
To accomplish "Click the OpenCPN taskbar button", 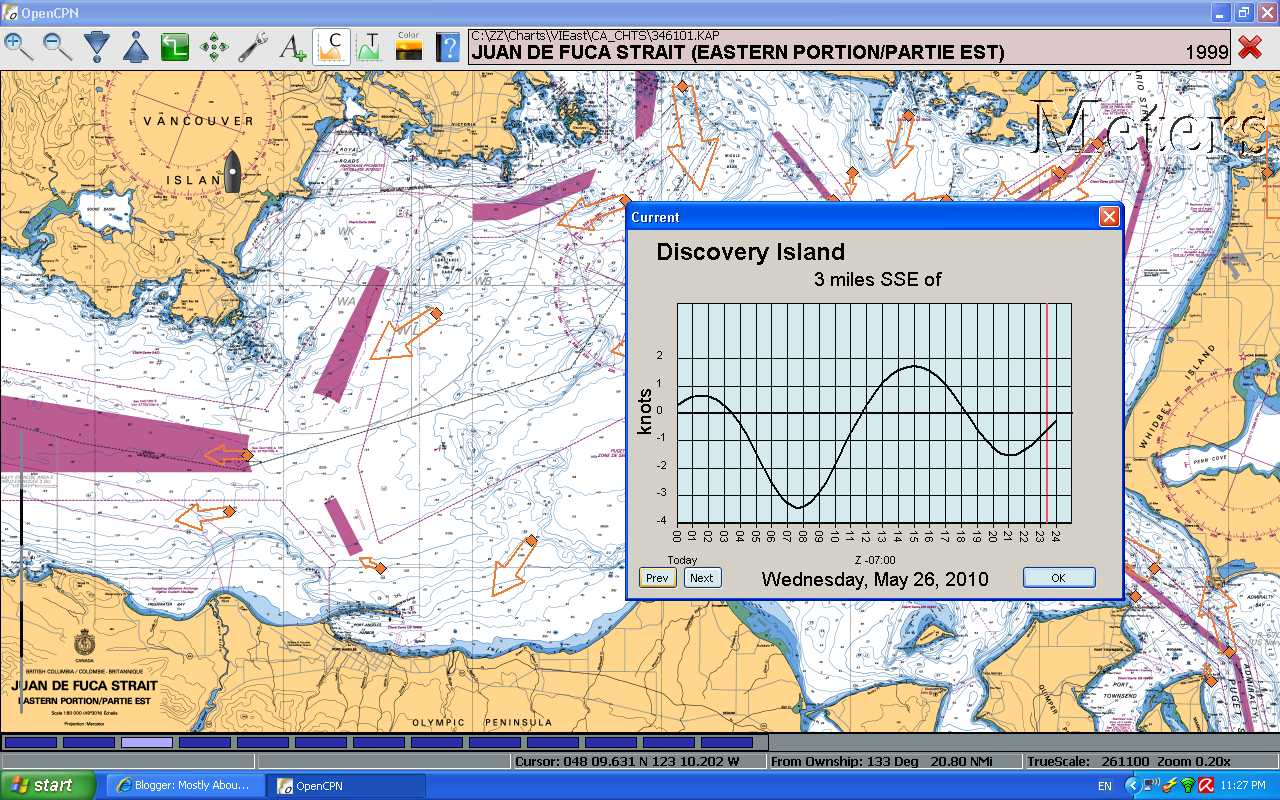I will (x=348, y=785).
